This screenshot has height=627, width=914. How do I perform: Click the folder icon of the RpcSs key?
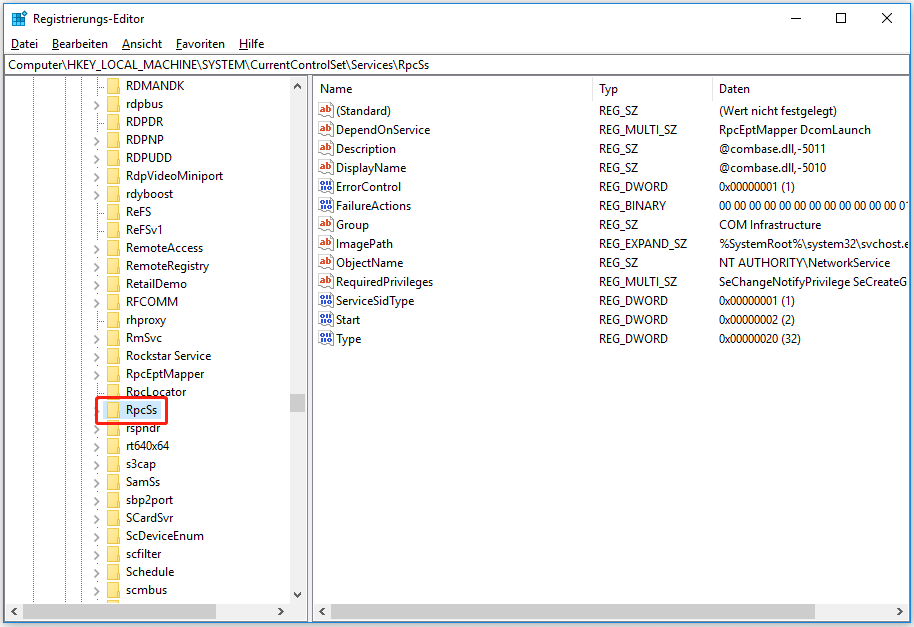tap(113, 410)
